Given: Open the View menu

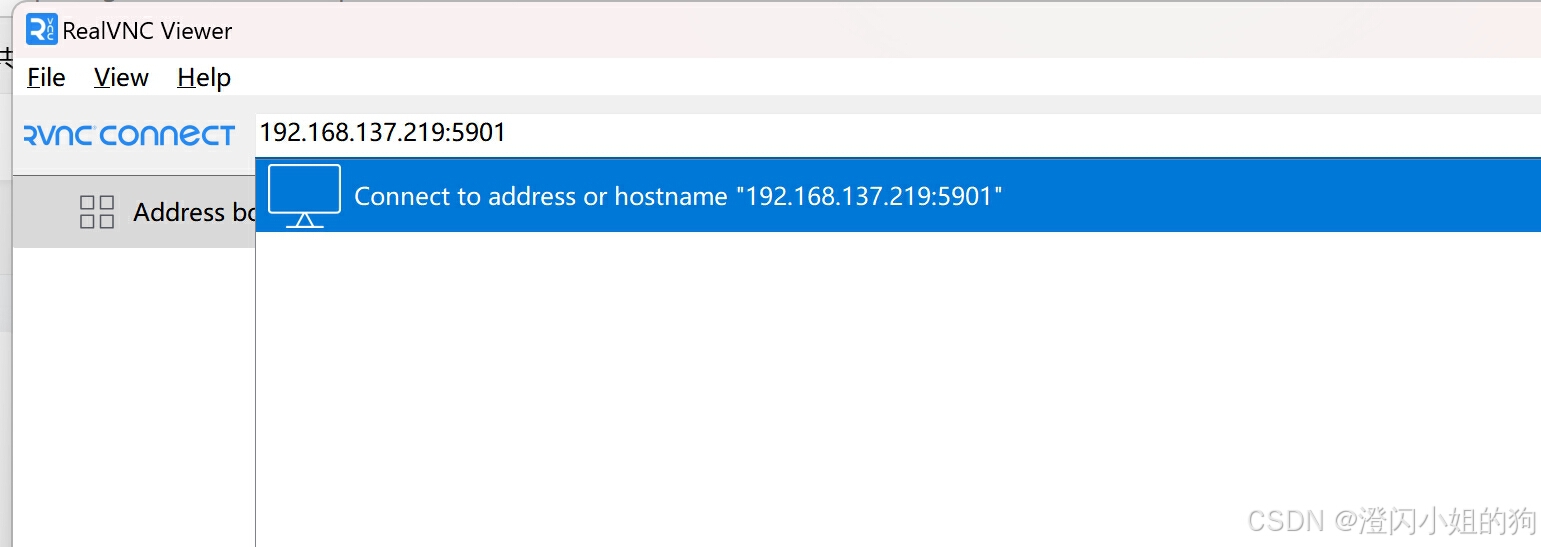Looking at the screenshot, I should pyautogui.click(x=121, y=77).
